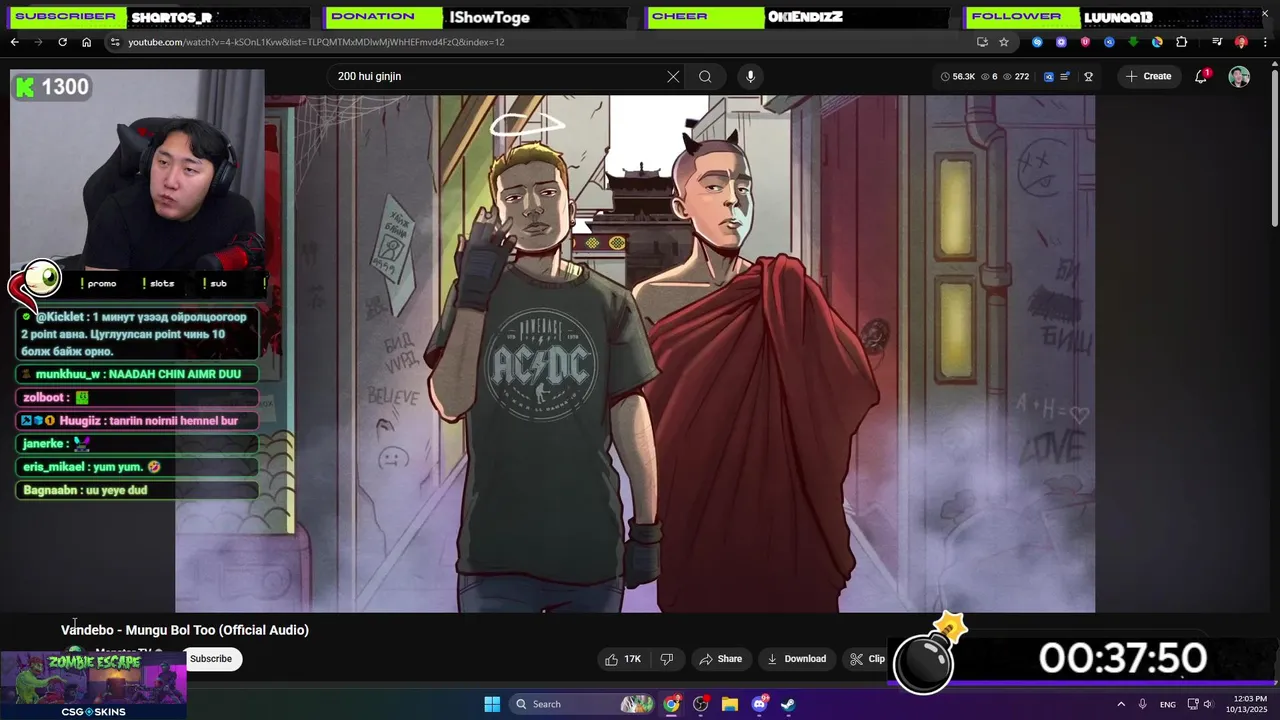Subscribe to the channel
1280x720 pixels.
click(211, 658)
